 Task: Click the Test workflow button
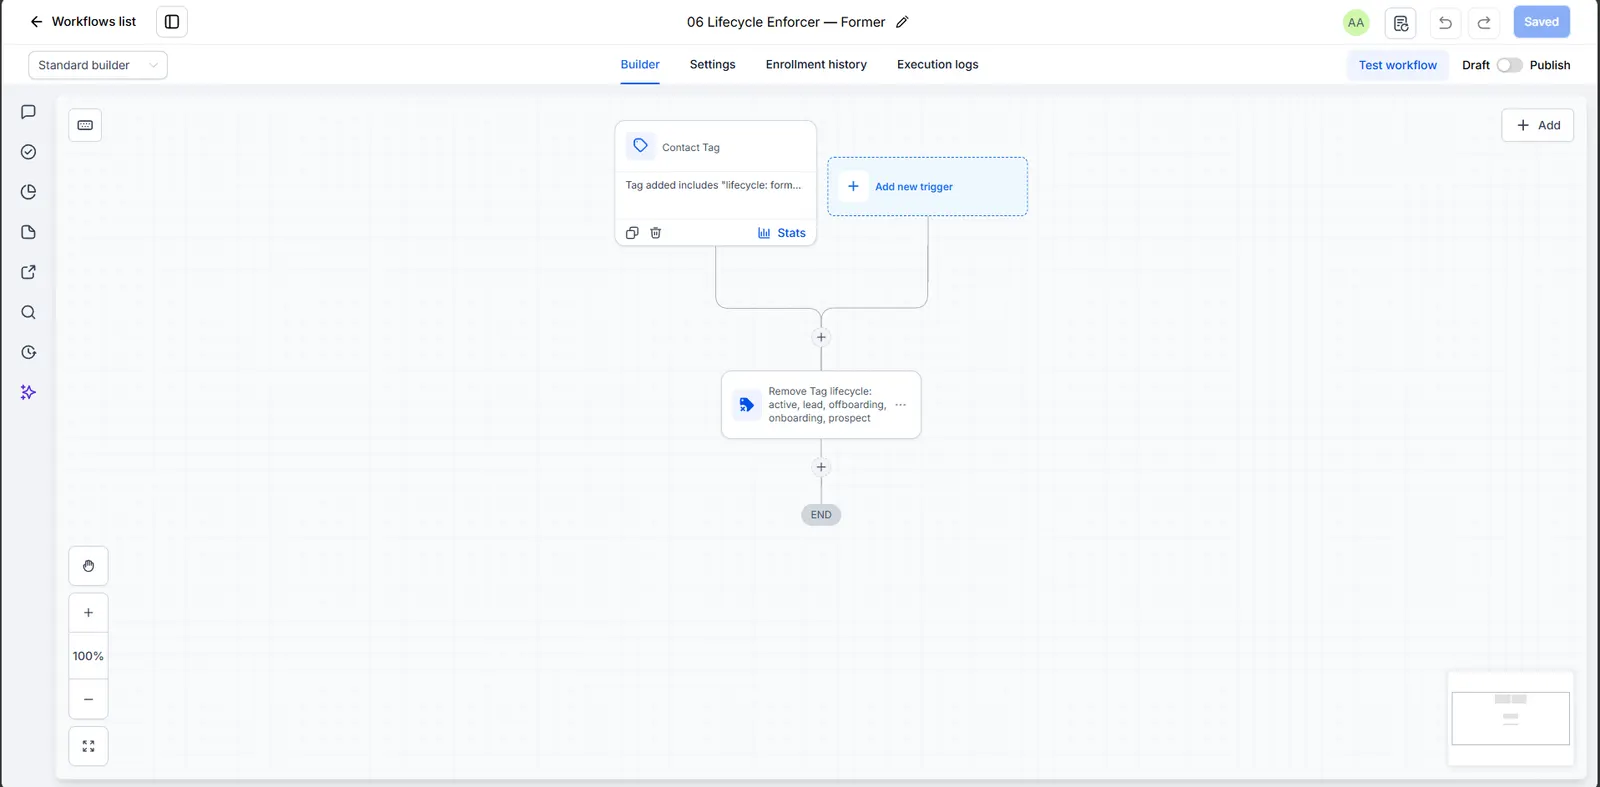click(x=1397, y=65)
